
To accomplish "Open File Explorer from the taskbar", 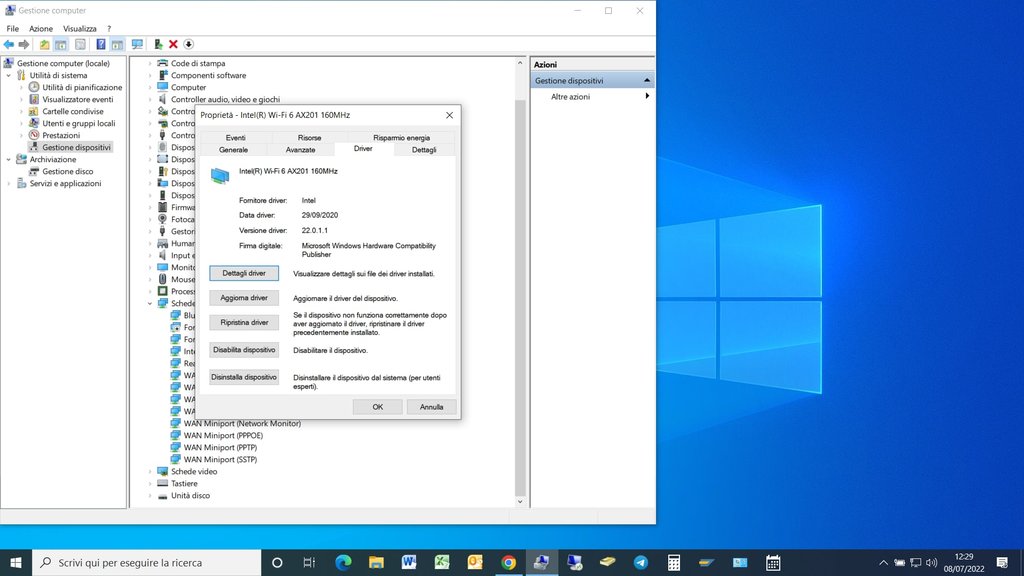I will tap(376, 562).
